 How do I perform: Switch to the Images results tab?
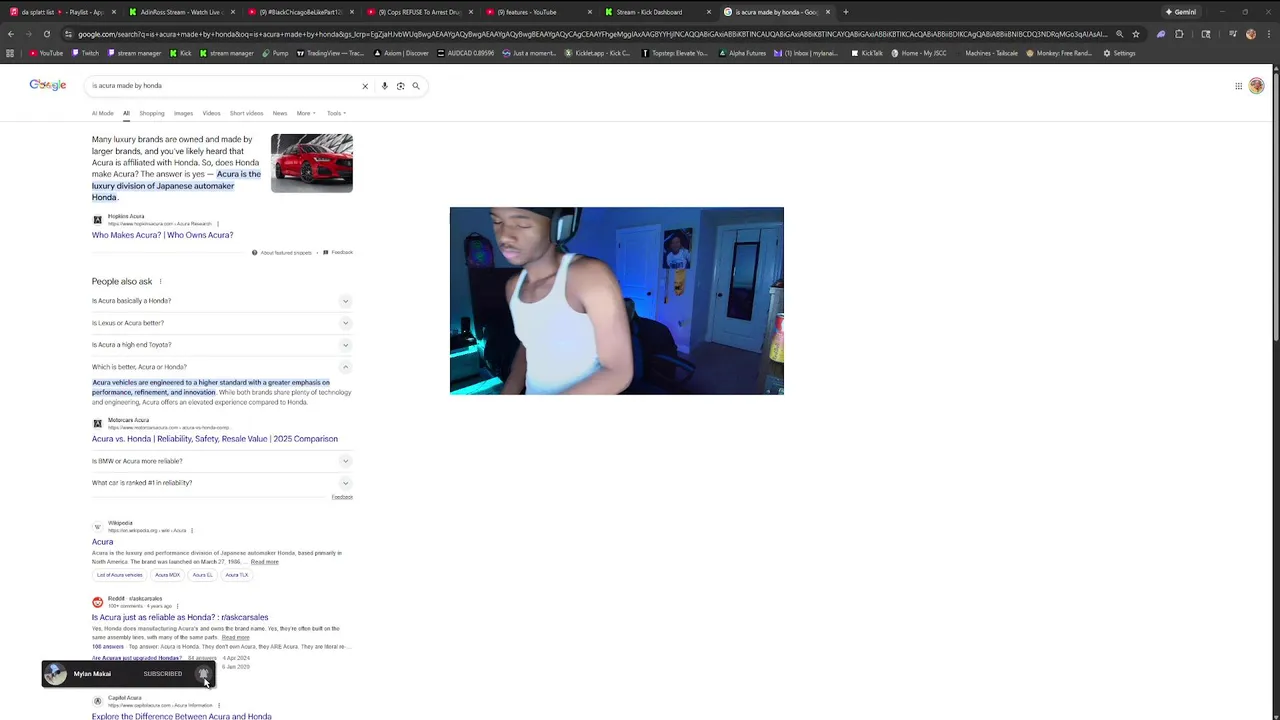click(183, 113)
